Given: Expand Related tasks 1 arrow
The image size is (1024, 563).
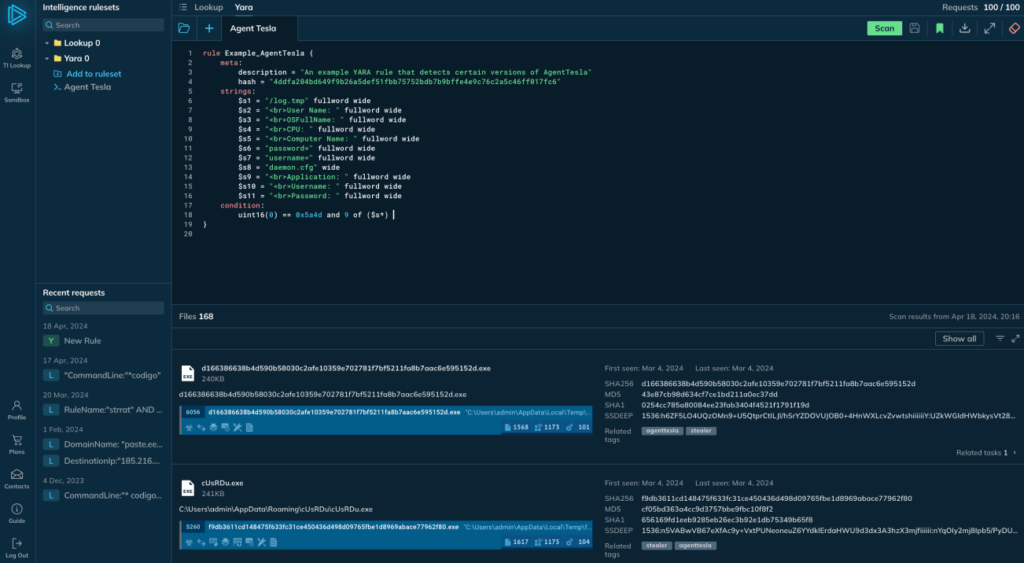Looking at the screenshot, I should pos(1016,452).
